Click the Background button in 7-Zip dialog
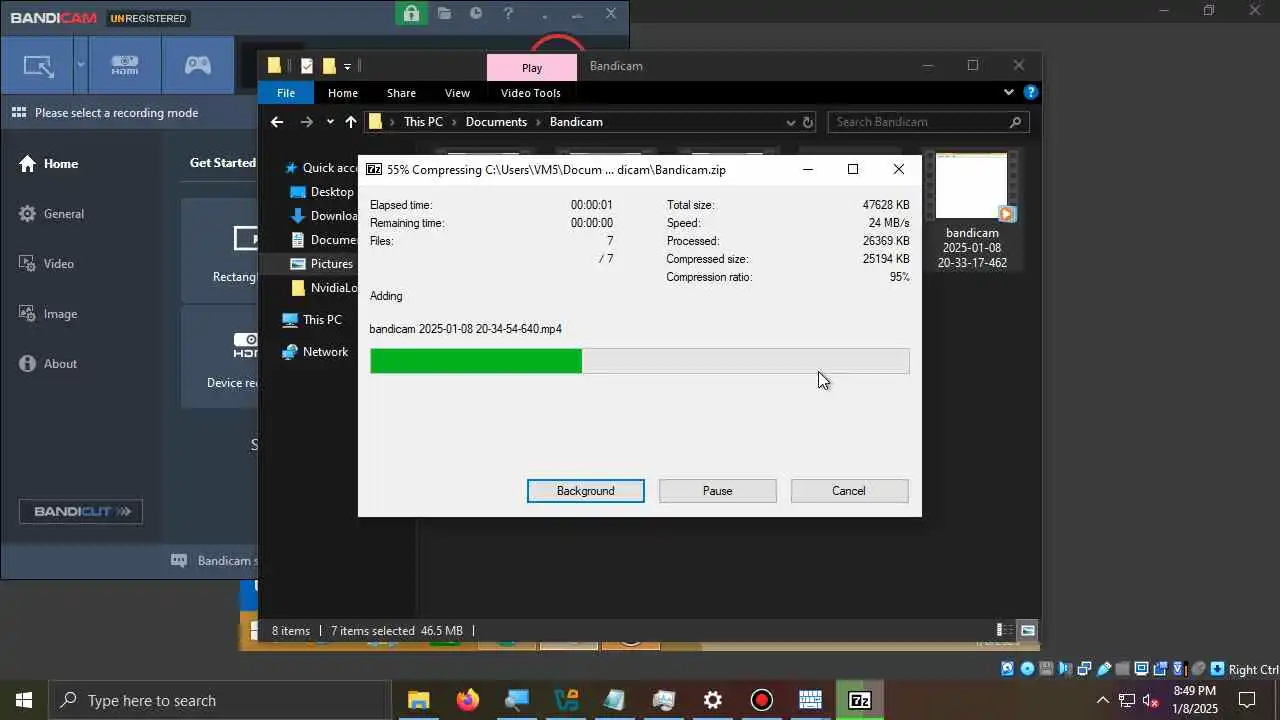The width and height of the screenshot is (1280, 720). point(586,491)
